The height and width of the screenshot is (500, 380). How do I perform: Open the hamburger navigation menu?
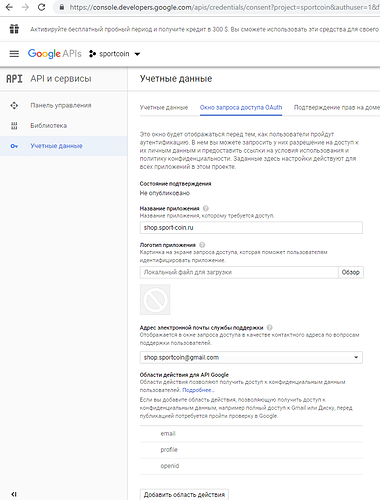coord(14,54)
